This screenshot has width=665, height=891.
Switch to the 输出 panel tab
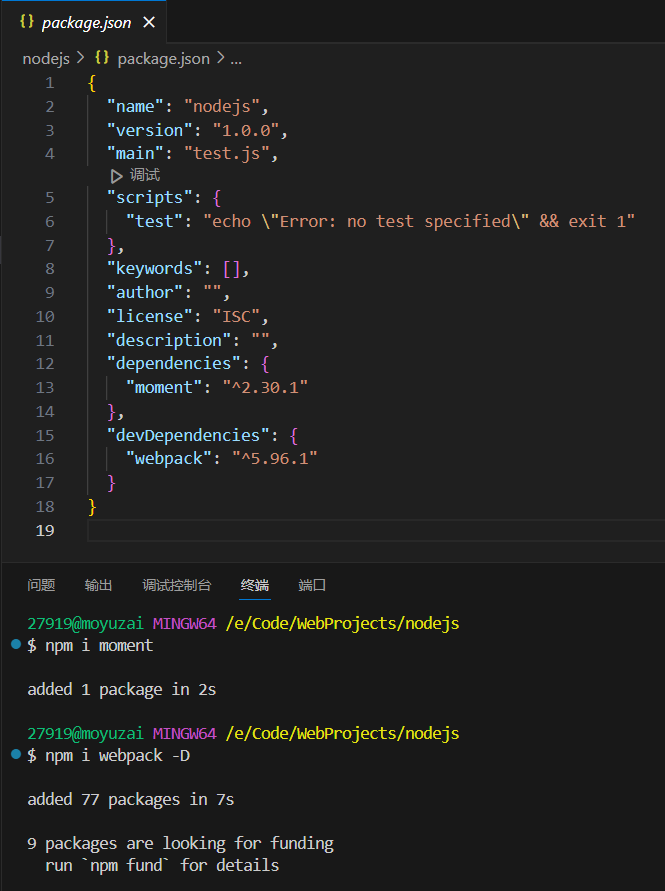98,585
